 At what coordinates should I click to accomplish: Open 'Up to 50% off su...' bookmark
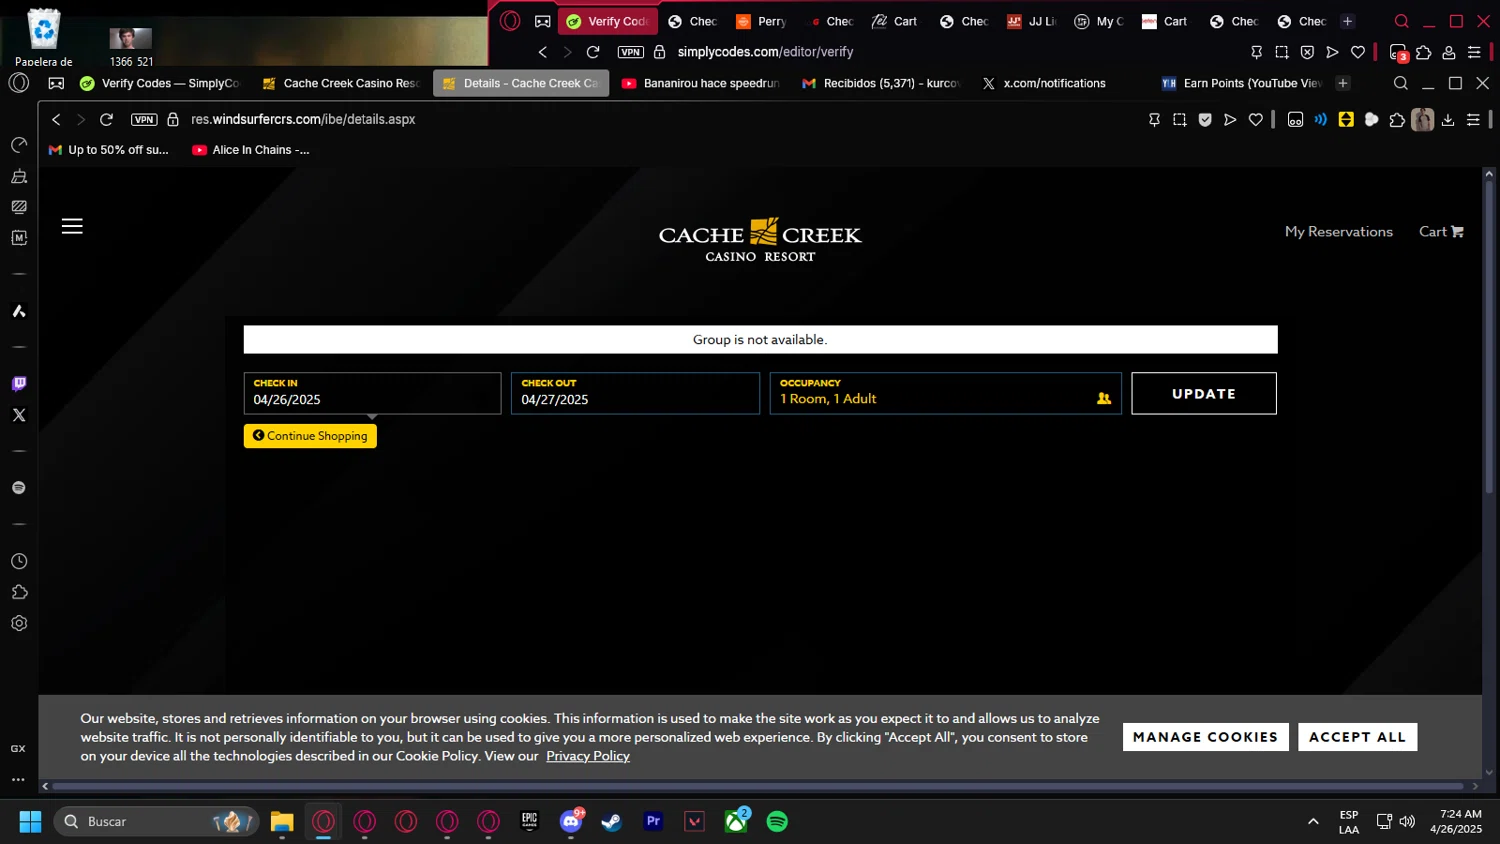coord(109,150)
